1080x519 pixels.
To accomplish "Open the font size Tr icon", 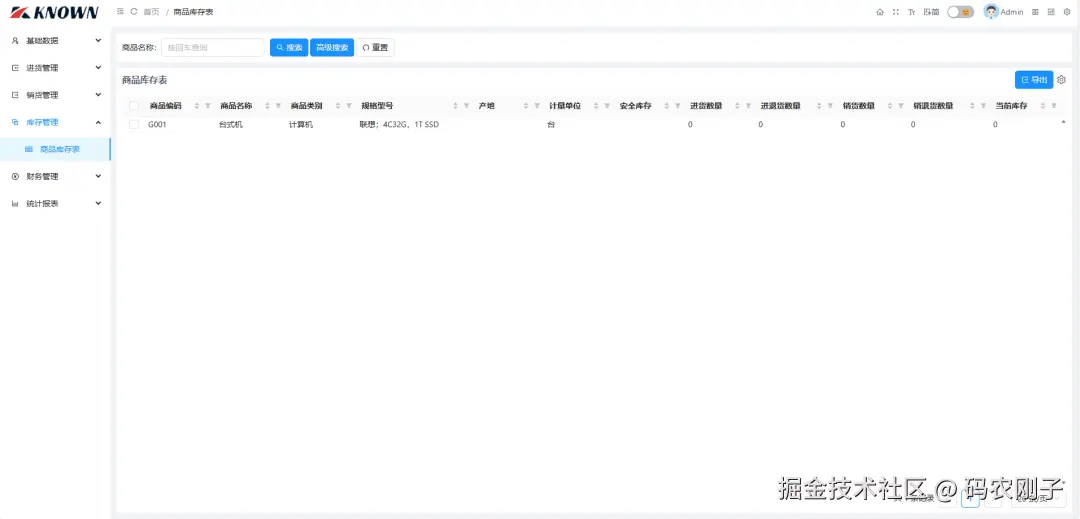I will [911, 12].
